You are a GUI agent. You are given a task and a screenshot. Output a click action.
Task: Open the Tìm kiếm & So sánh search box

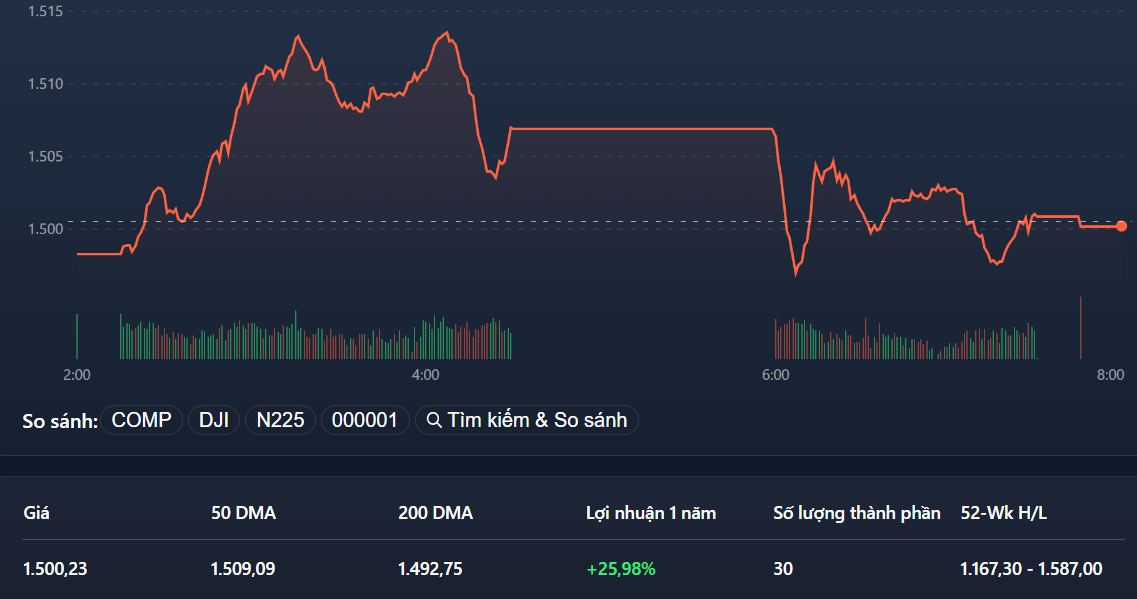click(x=527, y=420)
